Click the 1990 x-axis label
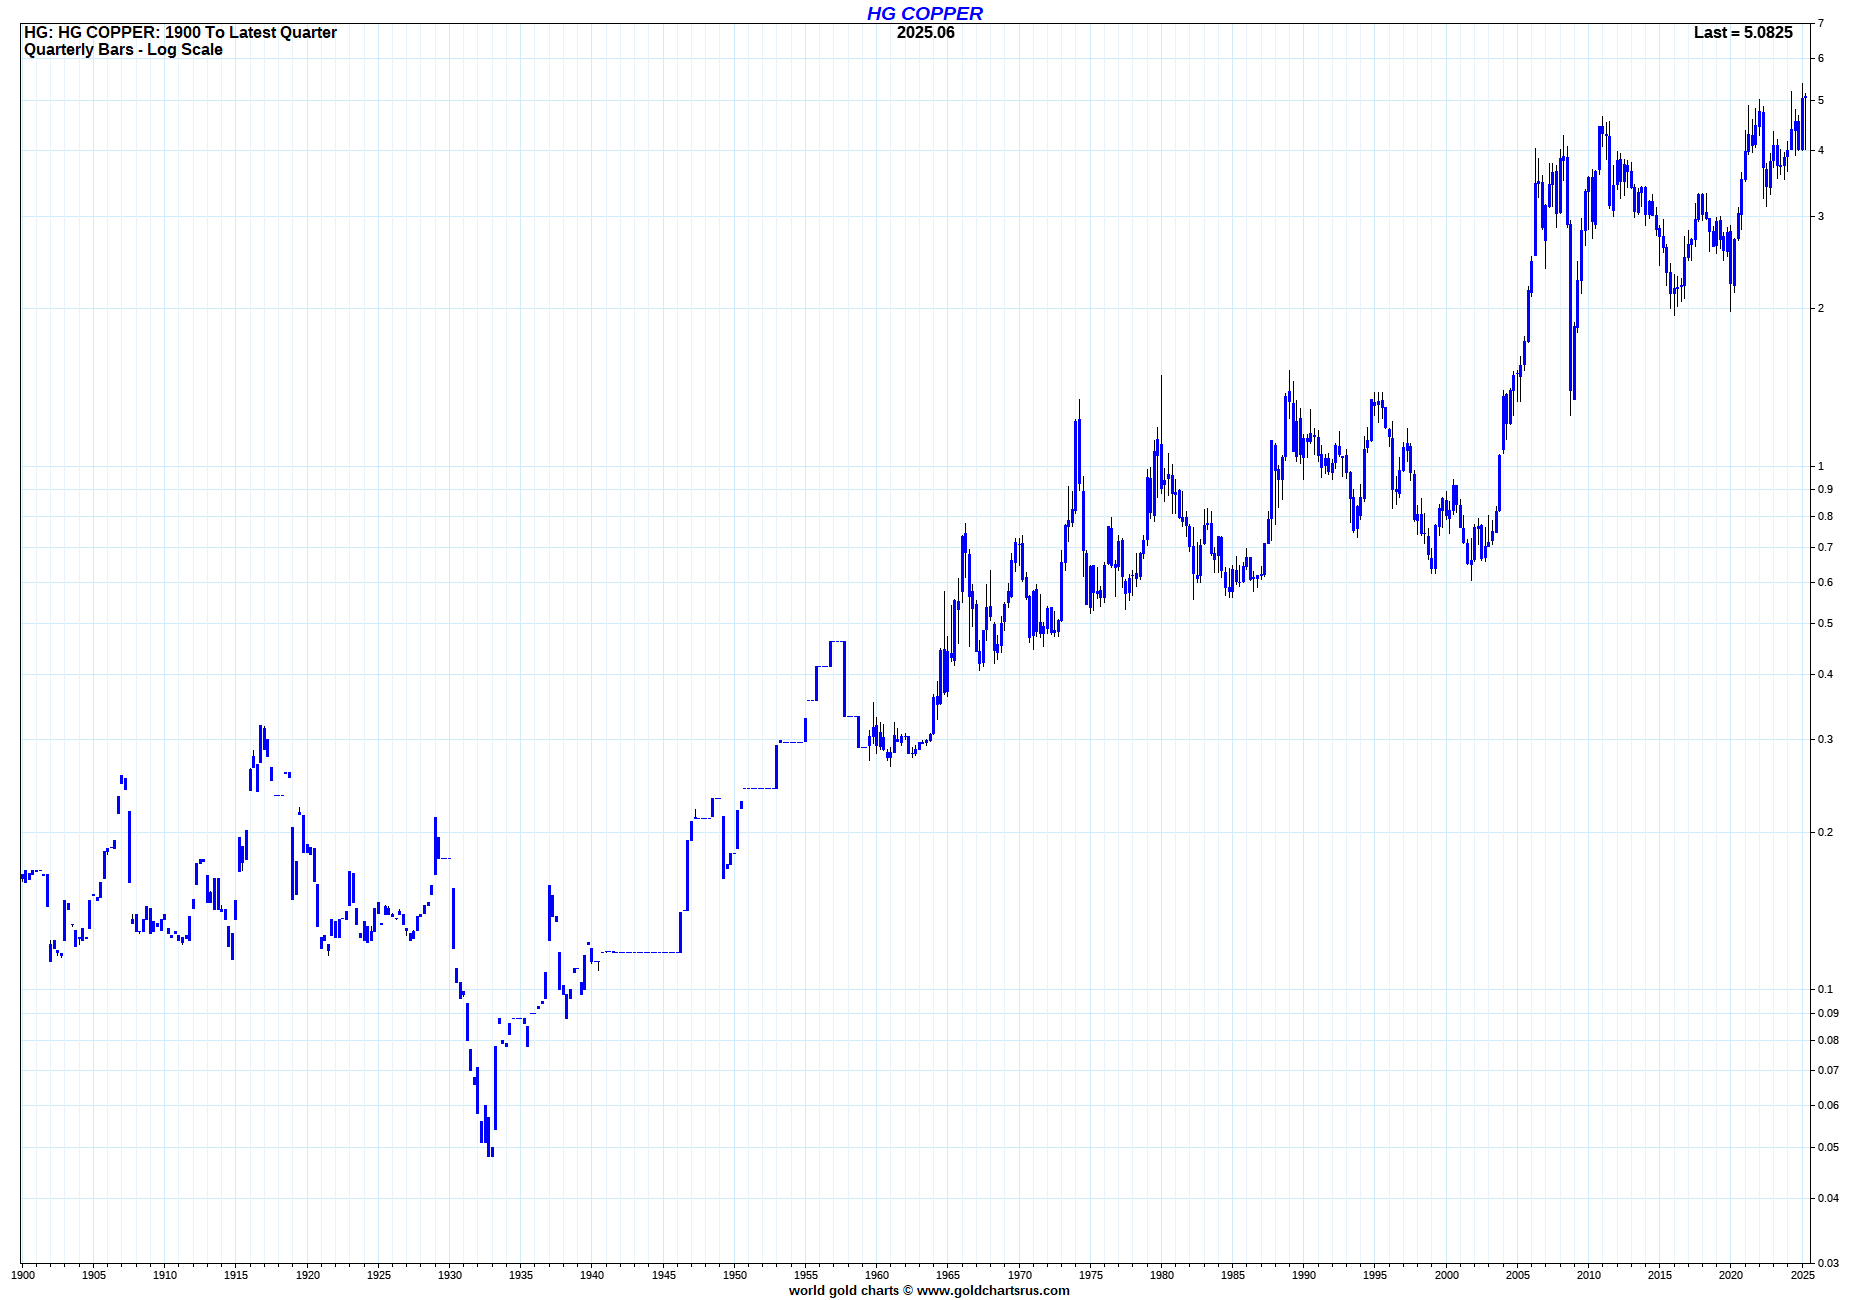Image resolution: width=1850 pixels, height=1300 pixels. tap(1304, 1275)
